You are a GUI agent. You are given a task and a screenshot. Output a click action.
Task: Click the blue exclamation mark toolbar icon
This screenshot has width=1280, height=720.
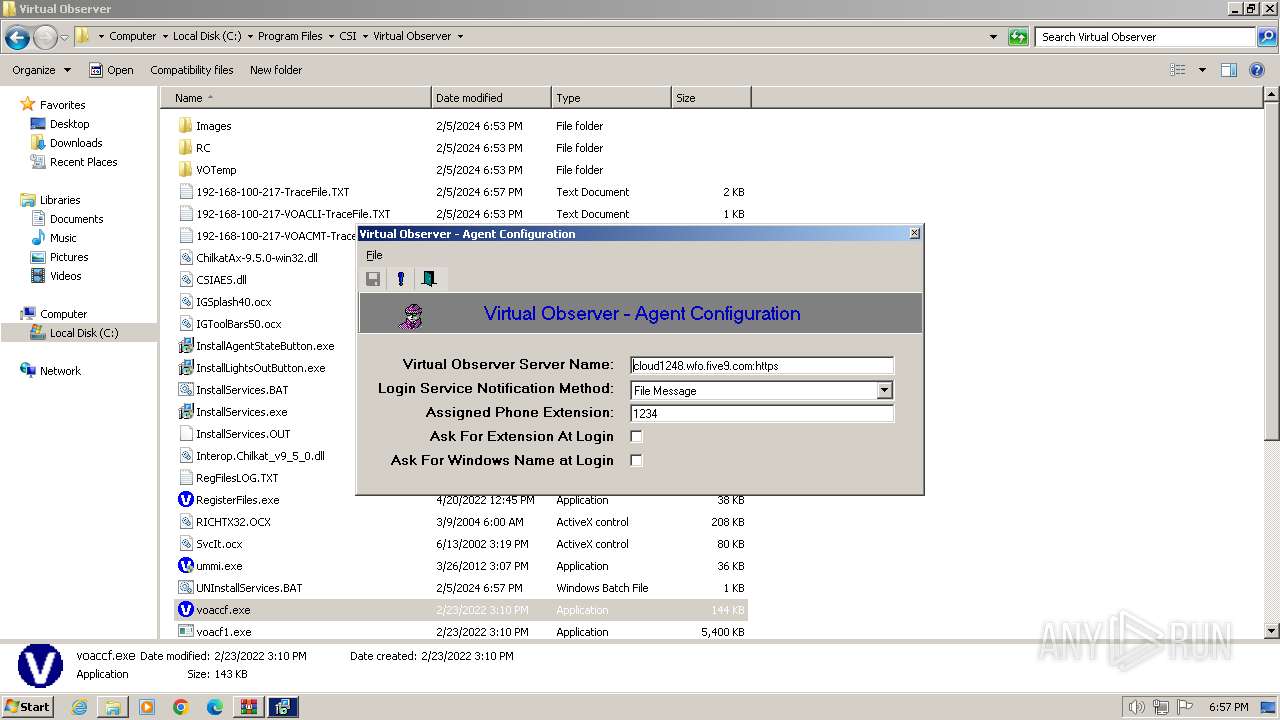tap(401, 279)
